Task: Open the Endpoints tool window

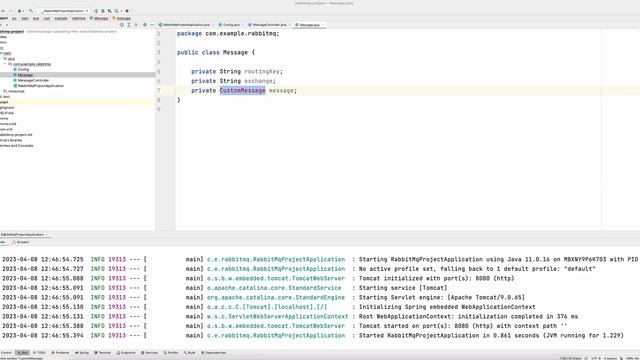Action: coord(126,353)
